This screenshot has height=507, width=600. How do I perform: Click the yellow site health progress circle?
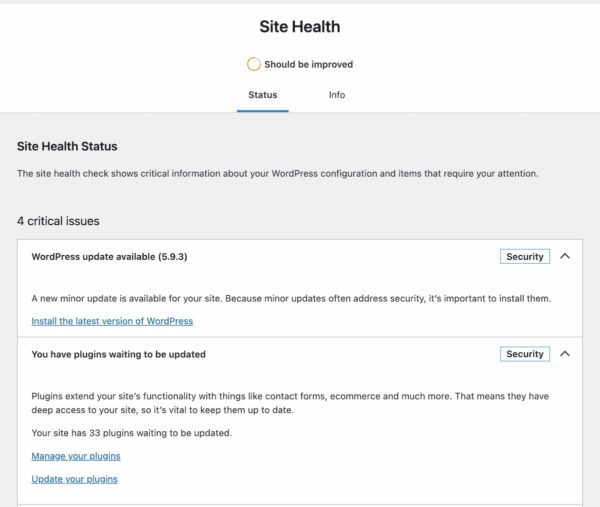pyautogui.click(x=253, y=64)
